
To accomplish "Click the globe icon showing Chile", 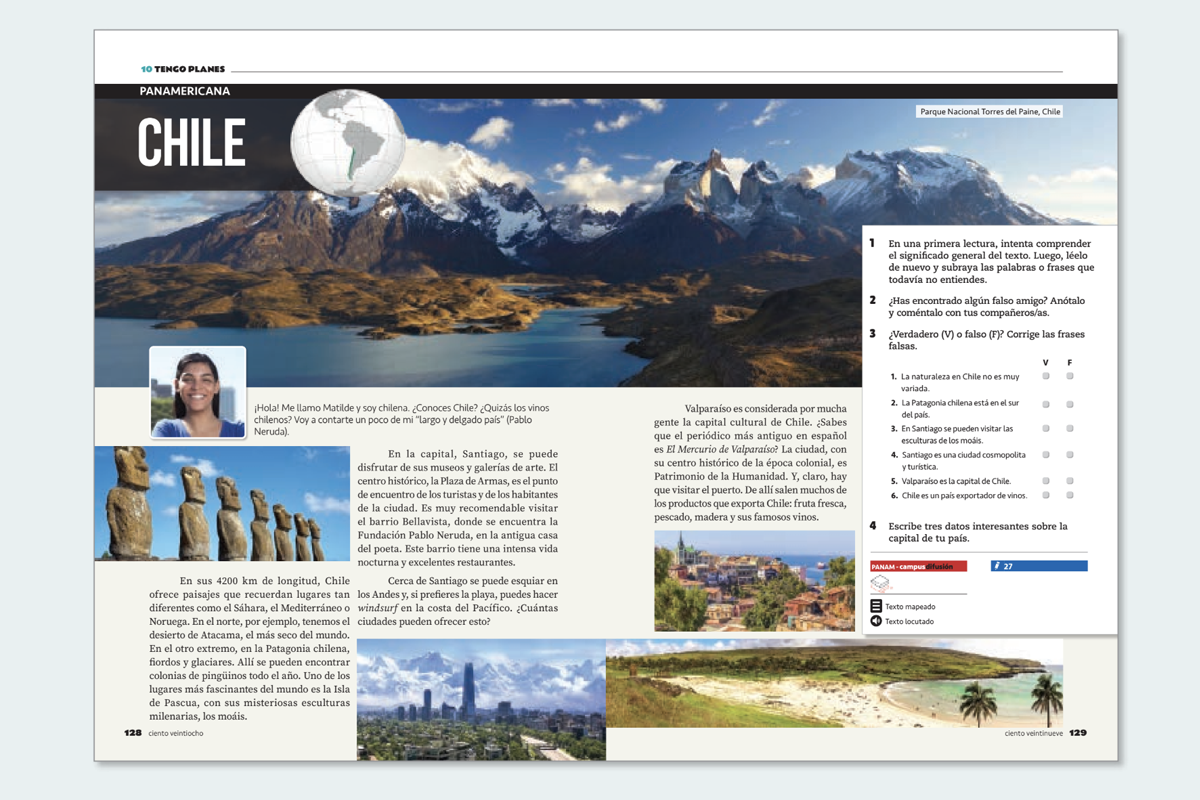I will (348, 141).
